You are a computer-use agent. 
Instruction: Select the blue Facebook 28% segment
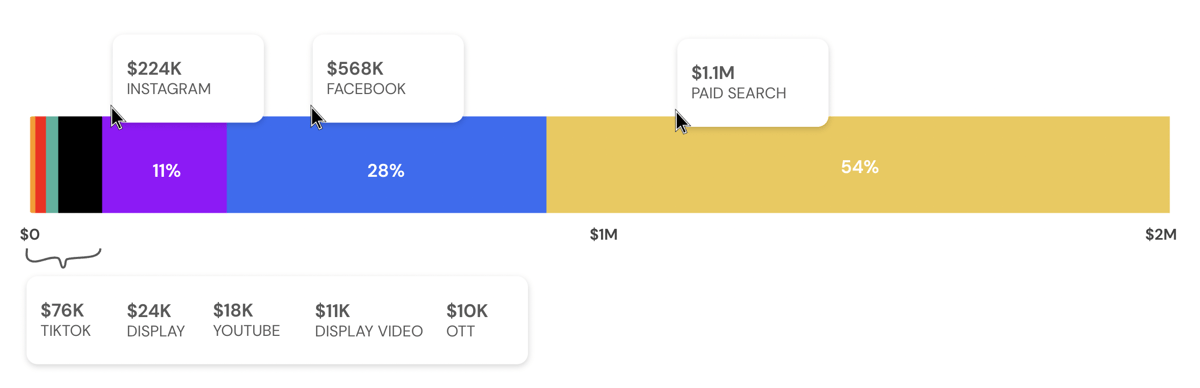click(386, 165)
